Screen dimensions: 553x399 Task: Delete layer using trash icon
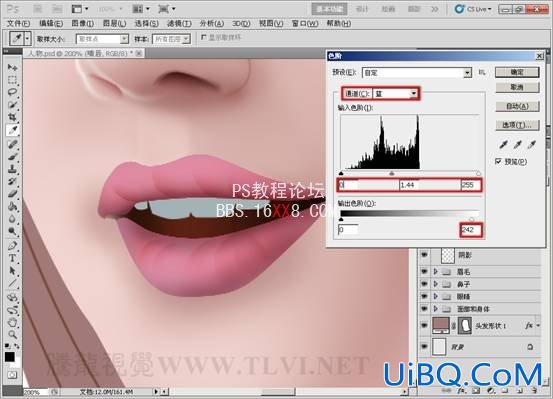(x=534, y=391)
